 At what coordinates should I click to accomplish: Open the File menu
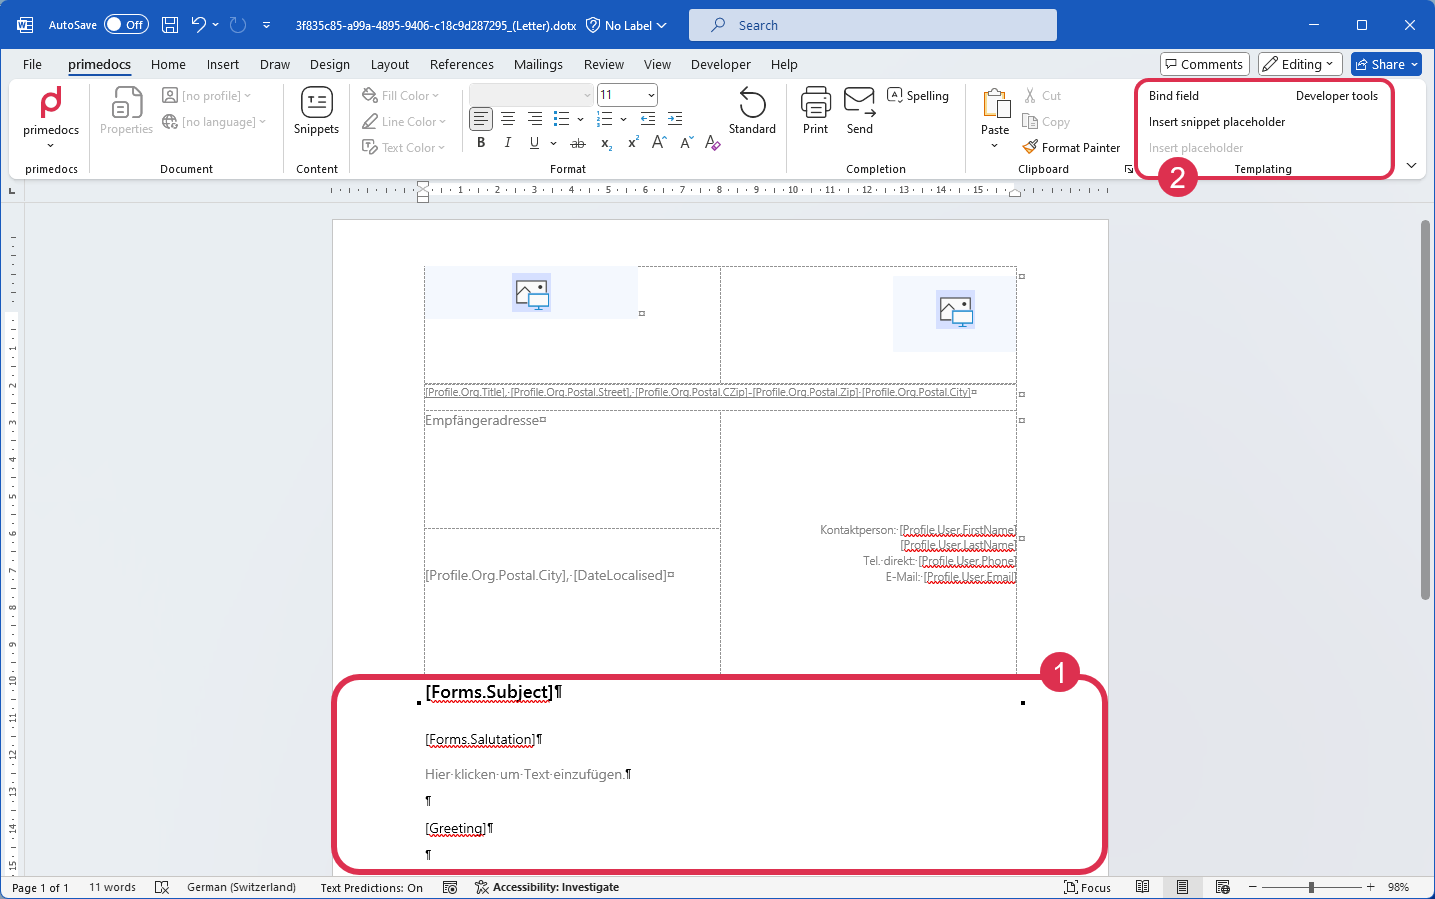pos(32,64)
